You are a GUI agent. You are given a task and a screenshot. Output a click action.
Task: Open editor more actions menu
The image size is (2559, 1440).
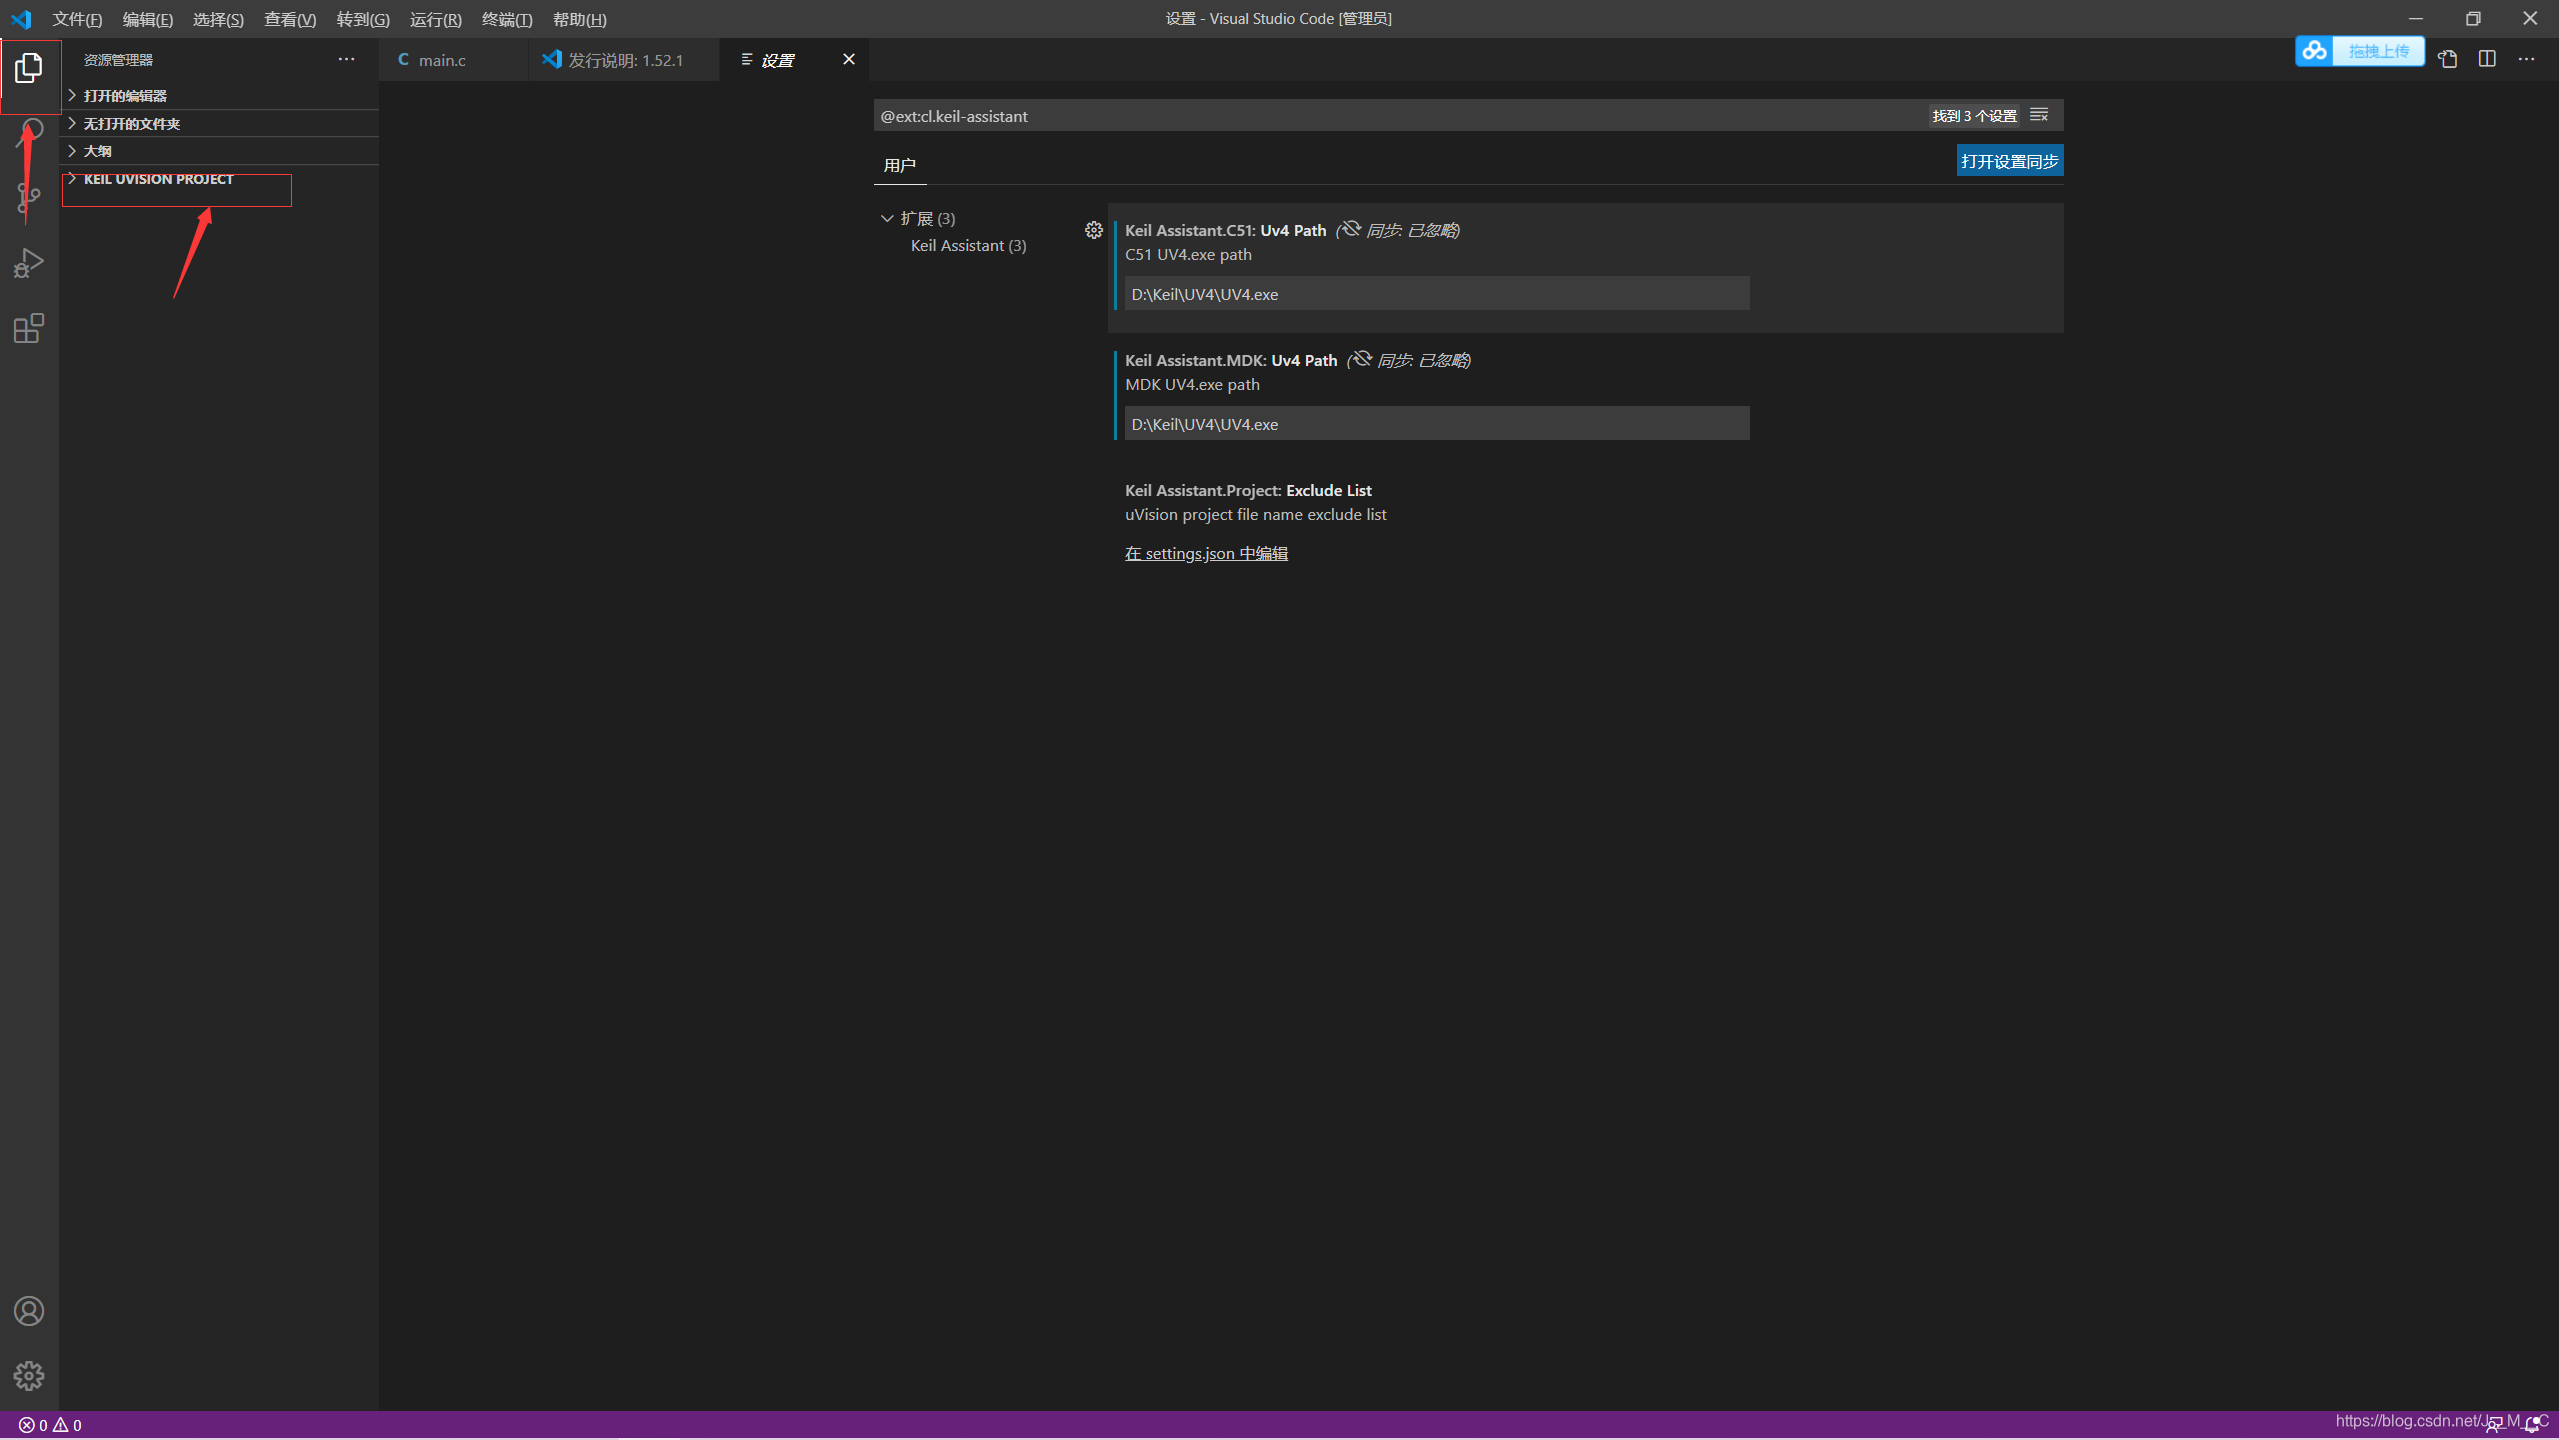click(2526, 59)
